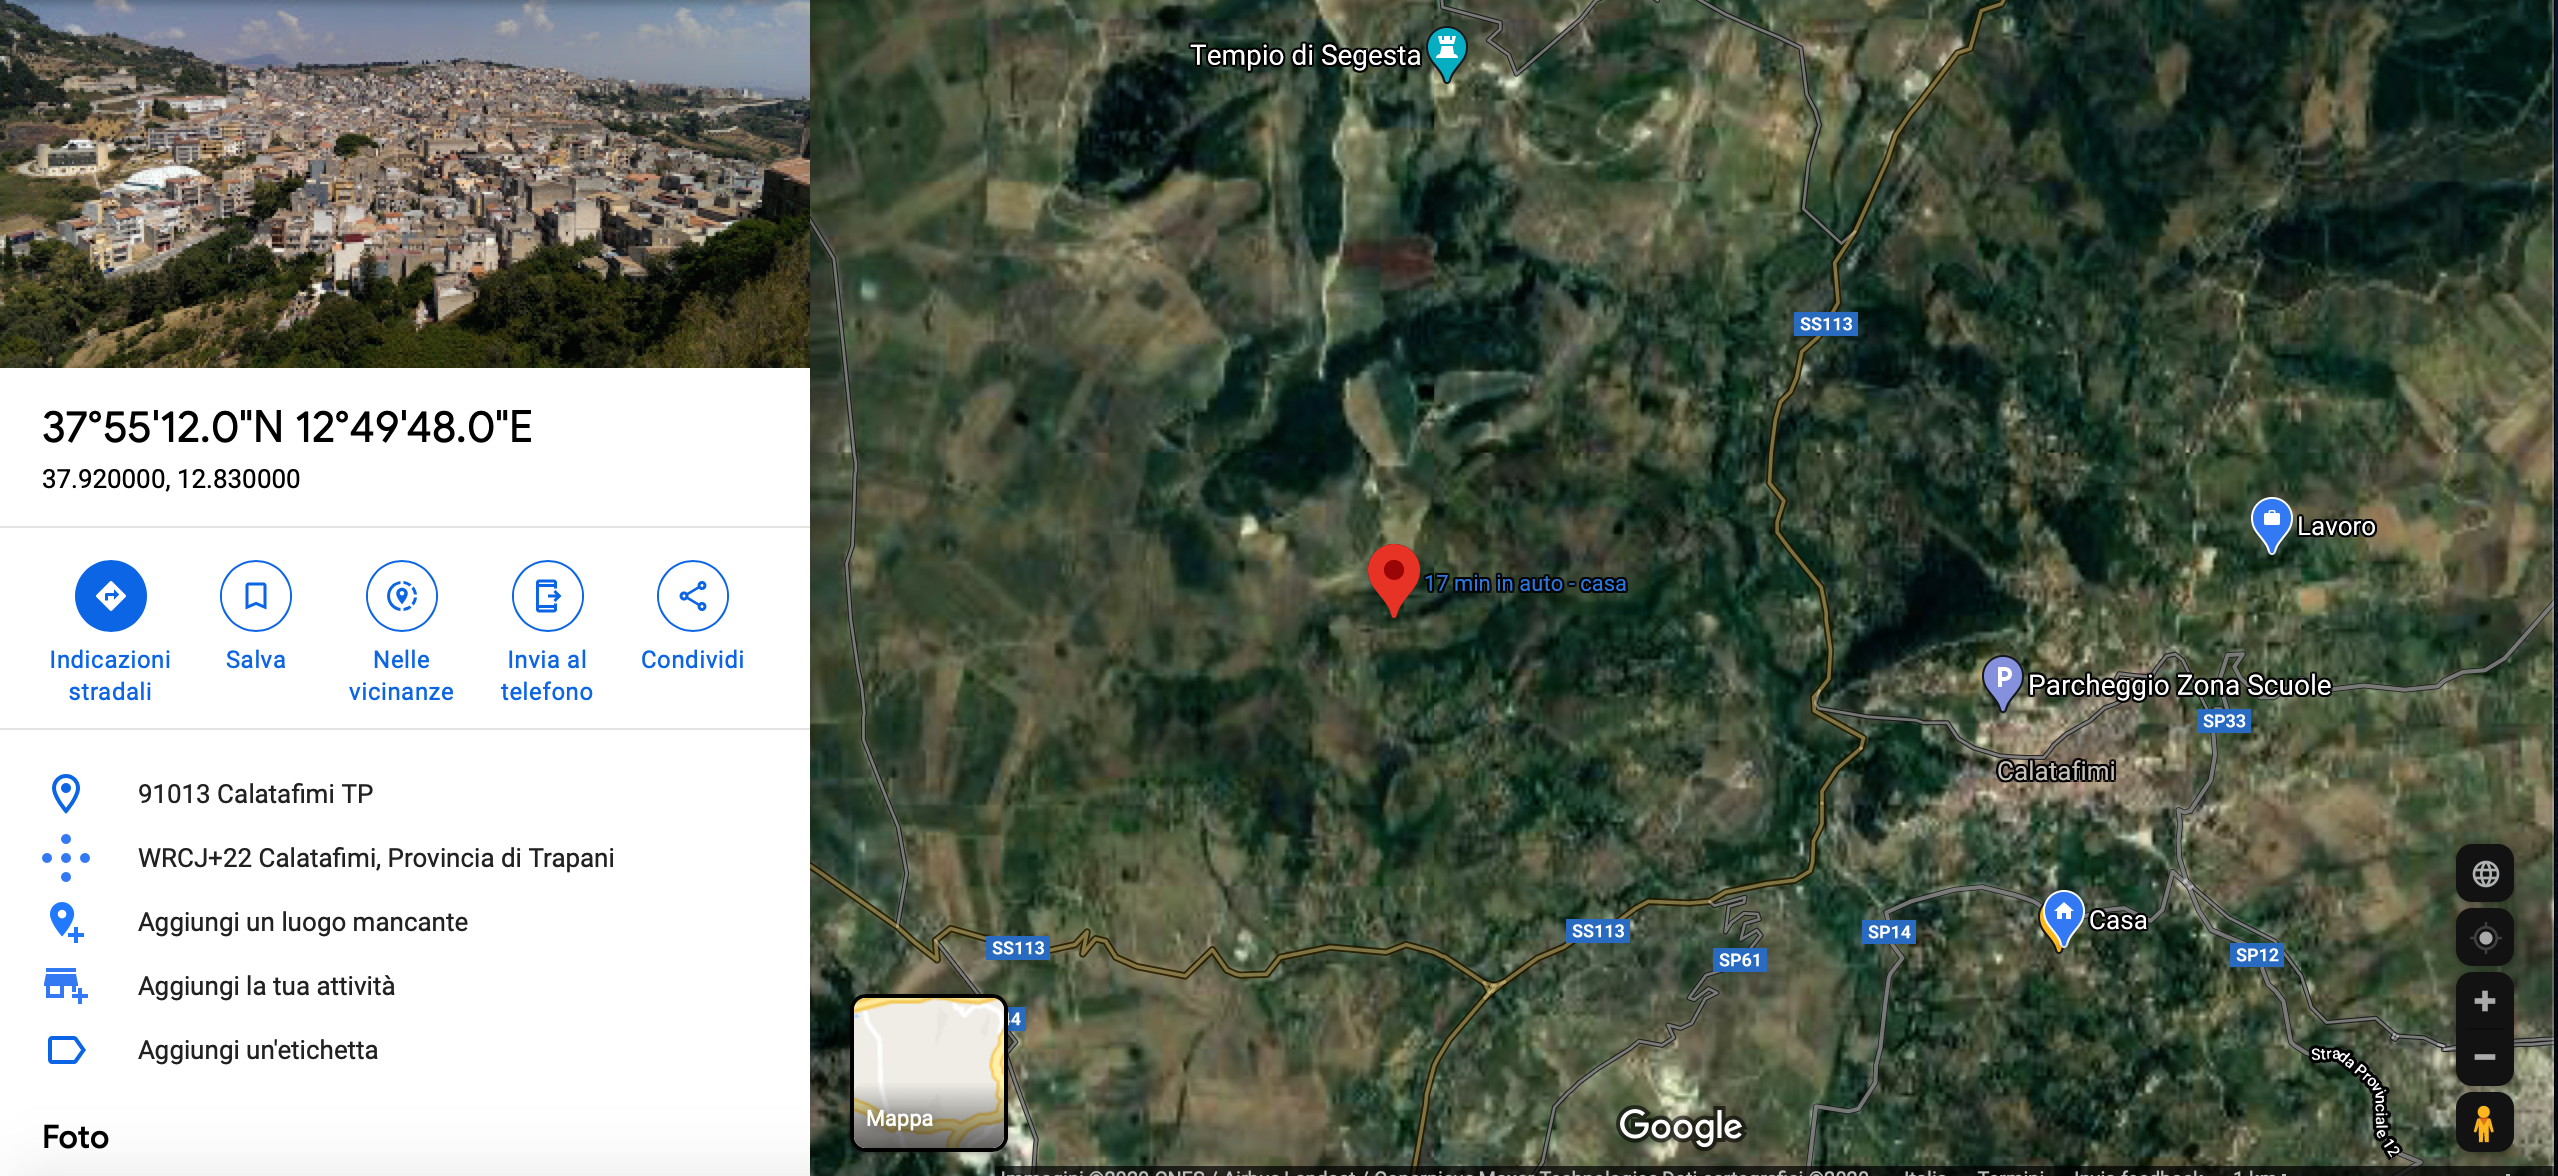Switch to the Mappa layer thumbnail

point(929,1072)
